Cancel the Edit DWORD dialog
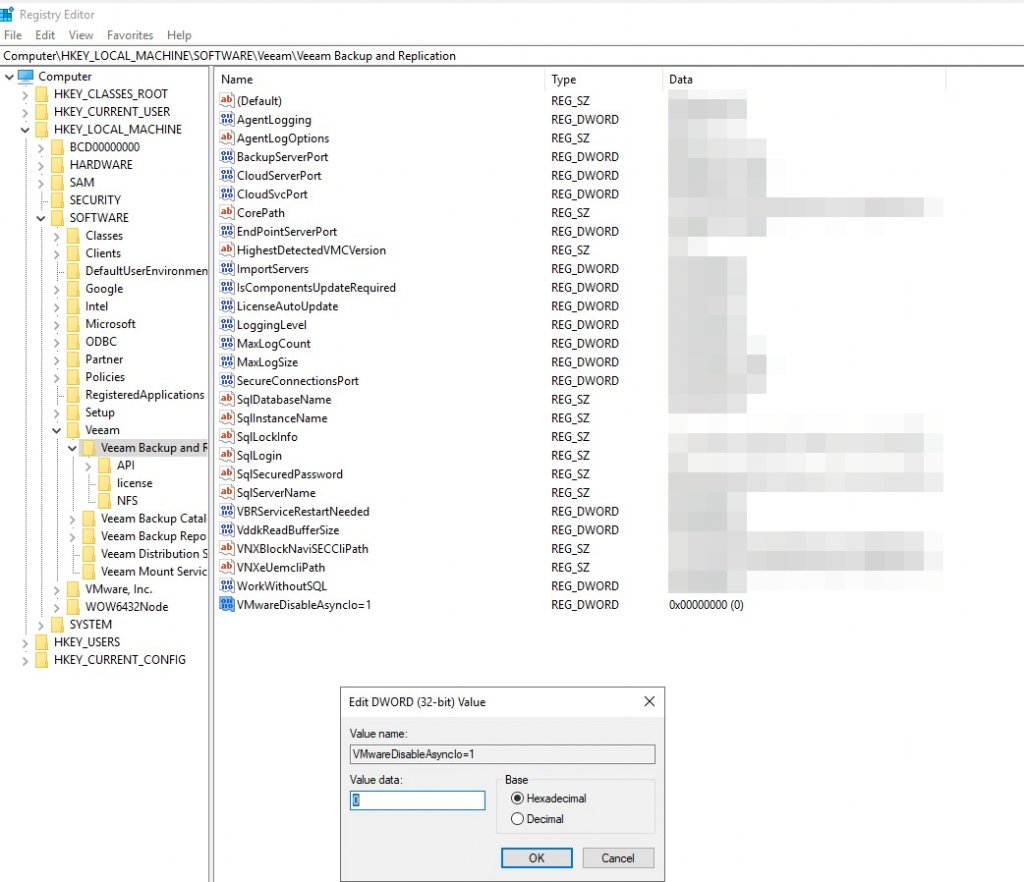The height and width of the screenshot is (882, 1024). click(618, 858)
